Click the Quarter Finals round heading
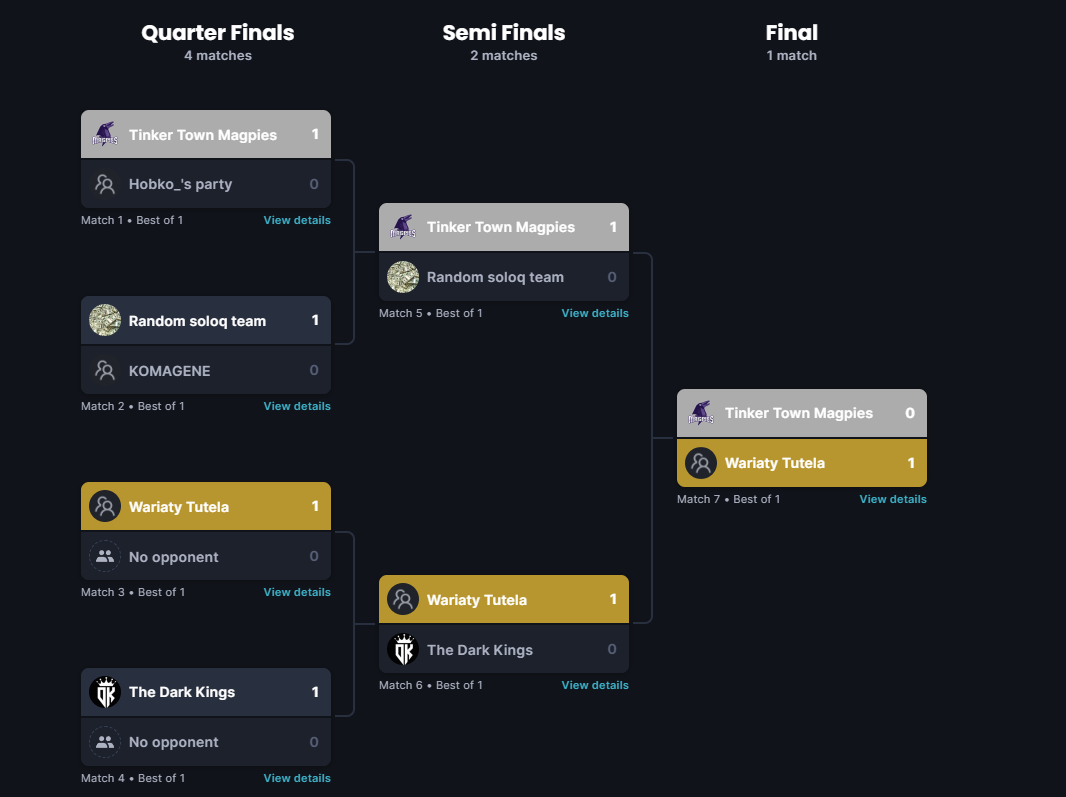Screen dimensions: 1066x797 218,33
